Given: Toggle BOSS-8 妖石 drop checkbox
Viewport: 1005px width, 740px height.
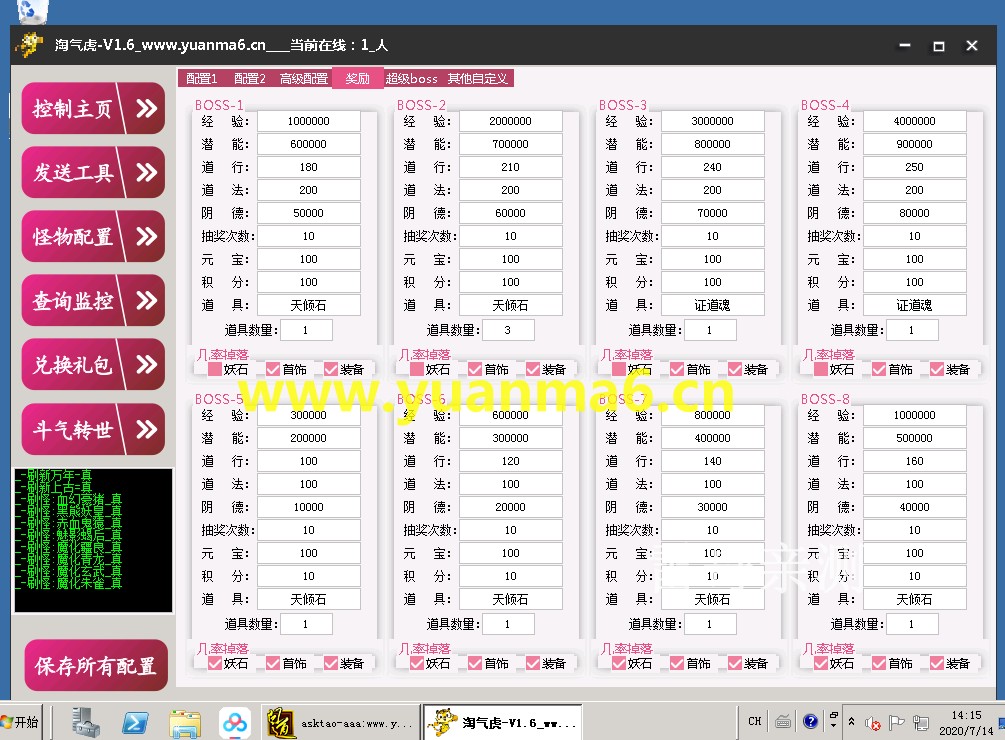Looking at the screenshot, I should 820,663.
